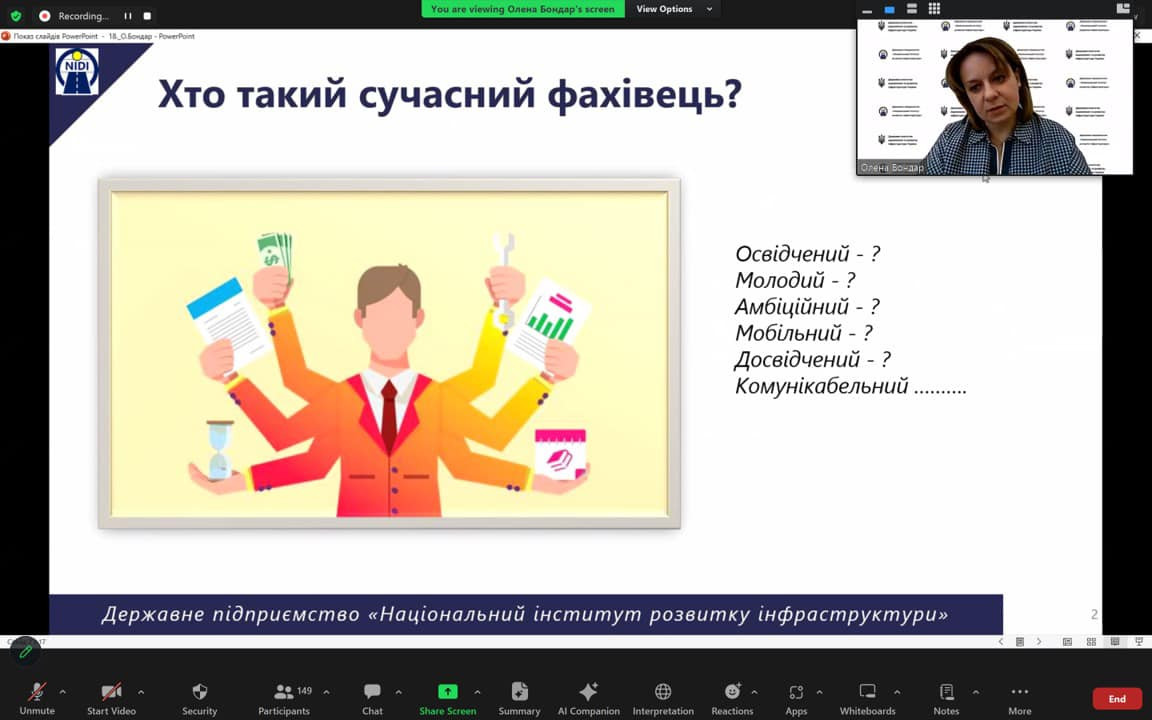Pause the recording
The image size is (1152, 720).
tap(128, 16)
